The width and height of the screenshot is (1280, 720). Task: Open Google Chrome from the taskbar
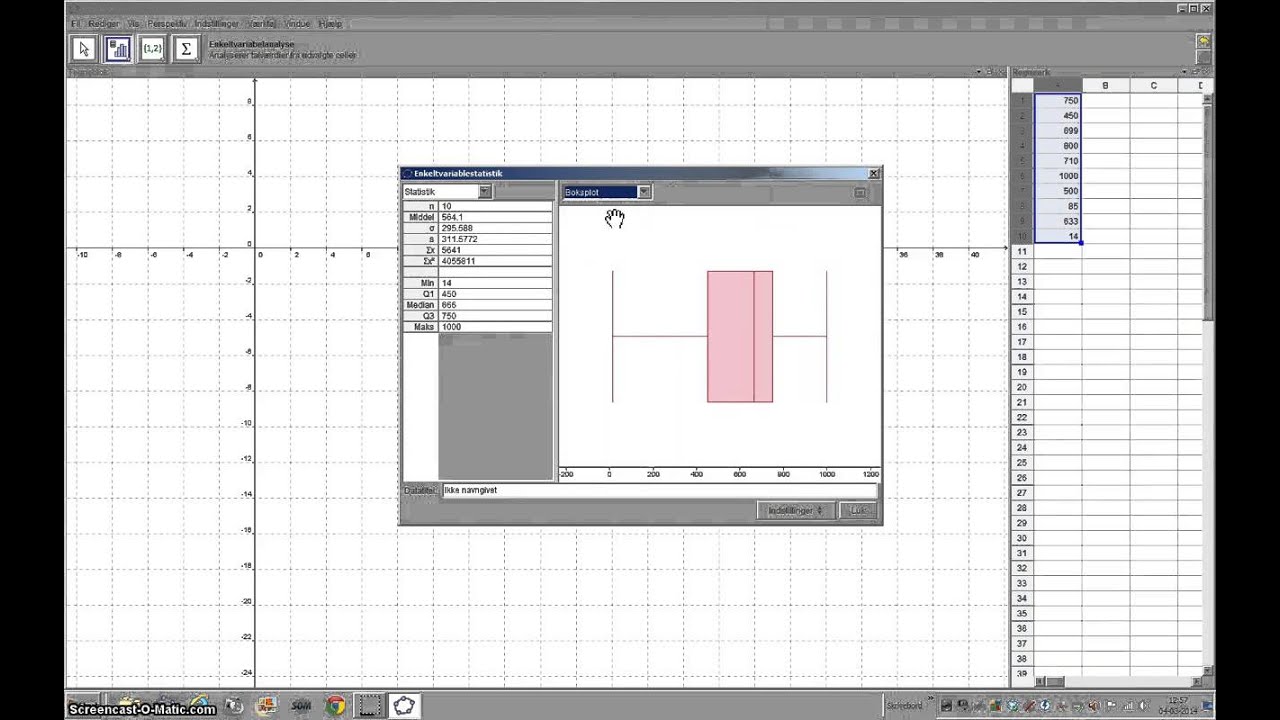pyautogui.click(x=335, y=706)
